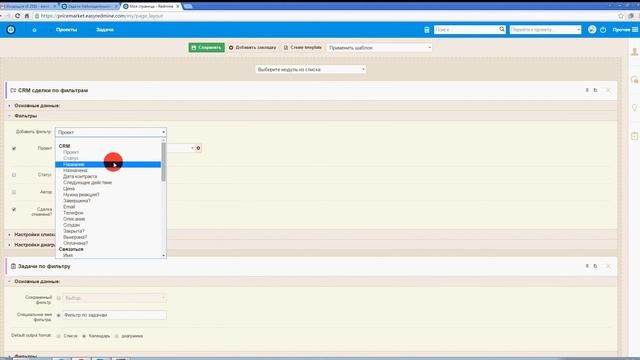Open the user avatar icon in top bar
This screenshot has width=640, height=360.
coord(592,29)
